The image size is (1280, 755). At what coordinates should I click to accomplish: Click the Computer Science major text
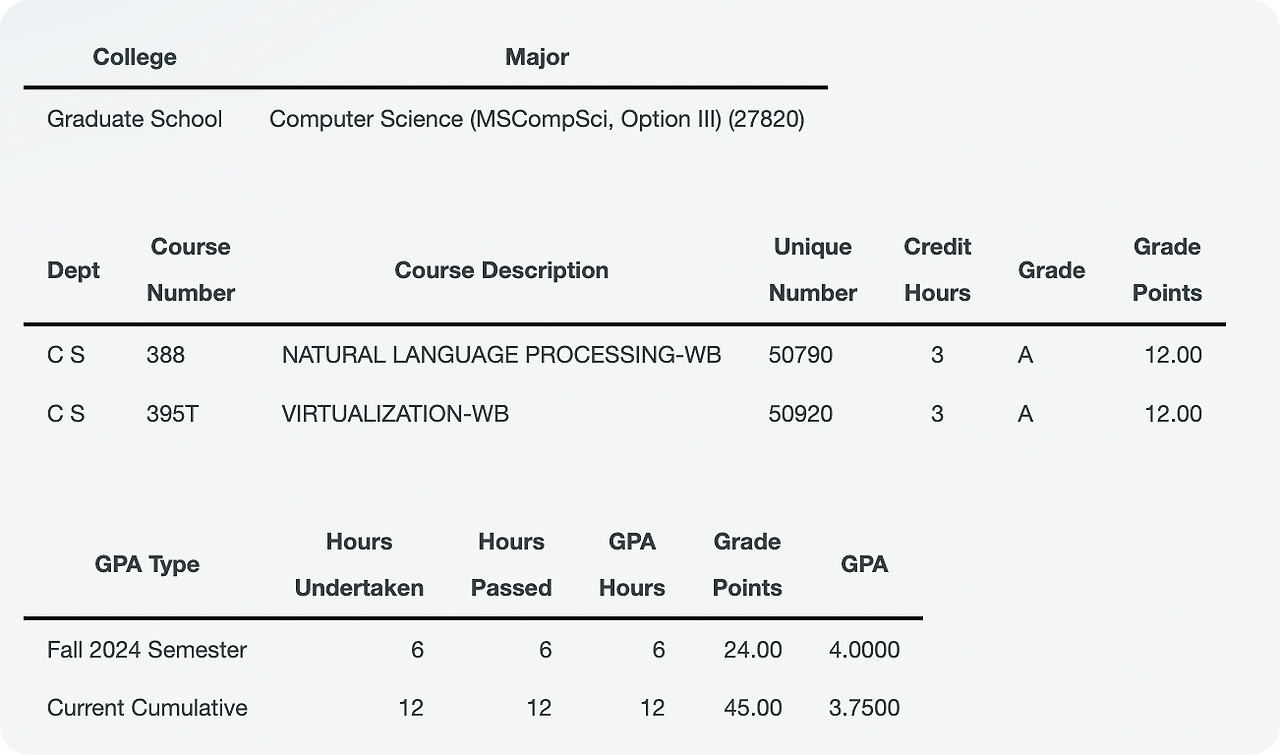coord(536,119)
